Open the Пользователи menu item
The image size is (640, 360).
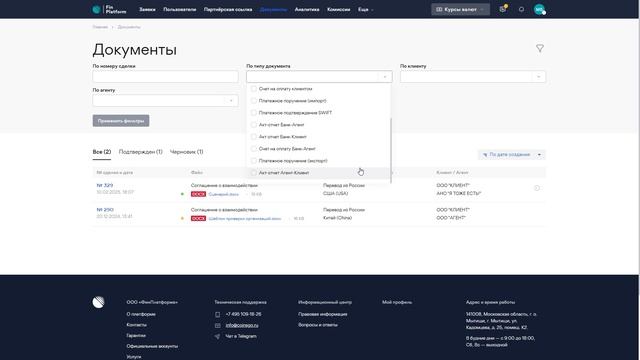(180, 9)
